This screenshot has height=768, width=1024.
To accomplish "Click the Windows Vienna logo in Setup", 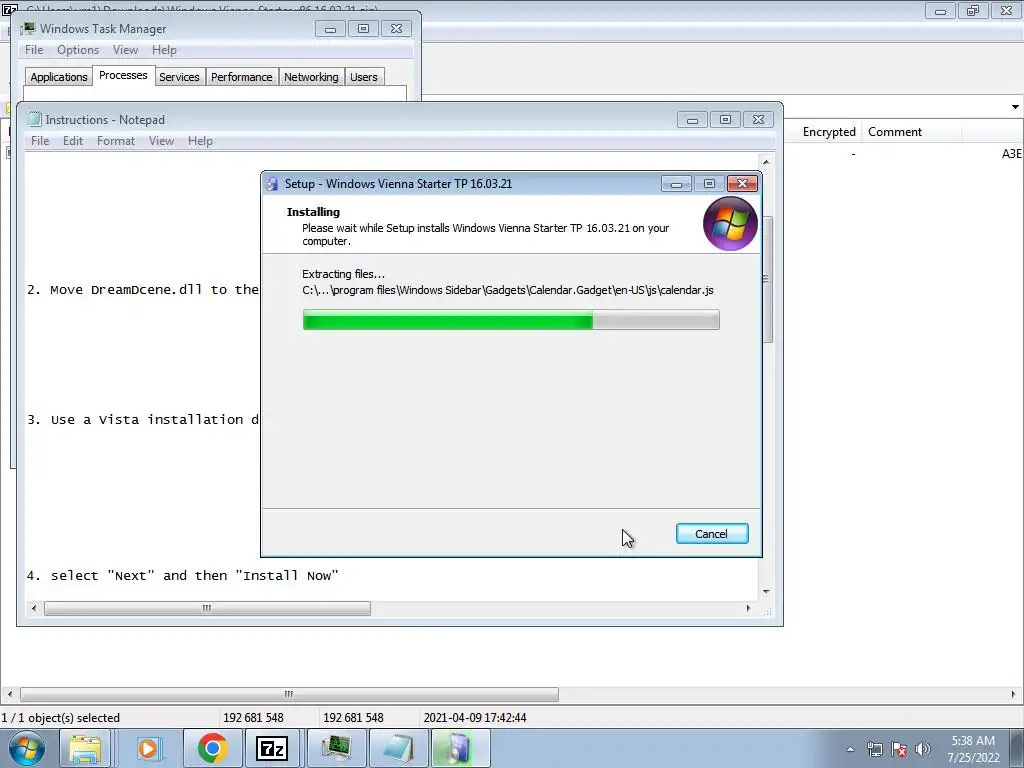I will pyautogui.click(x=730, y=223).
